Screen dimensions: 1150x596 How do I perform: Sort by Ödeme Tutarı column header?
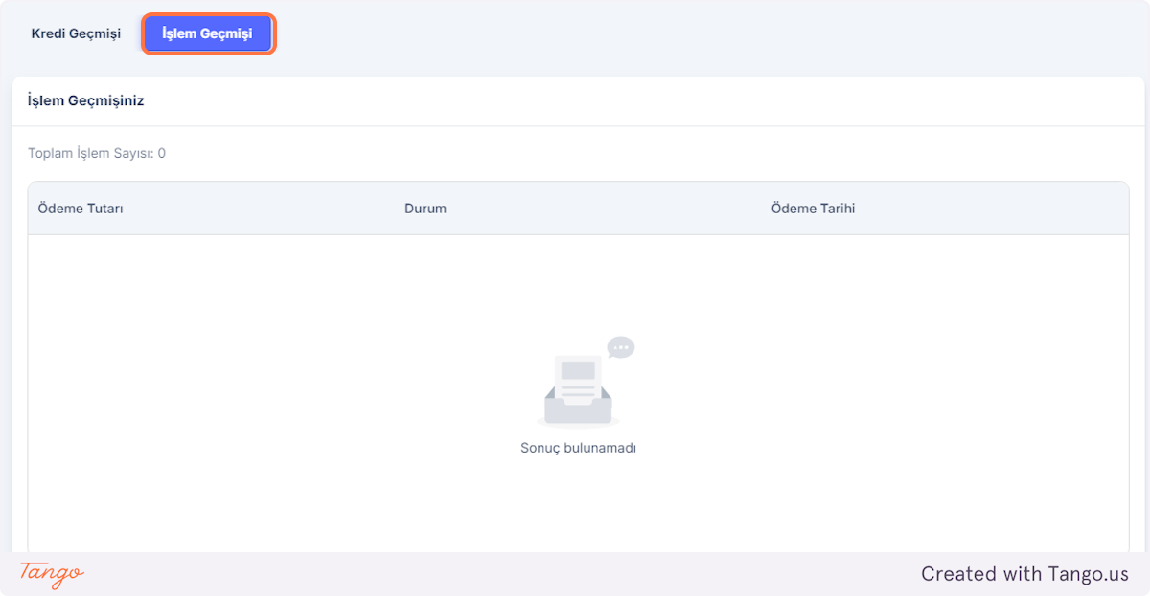coord(80,208)
